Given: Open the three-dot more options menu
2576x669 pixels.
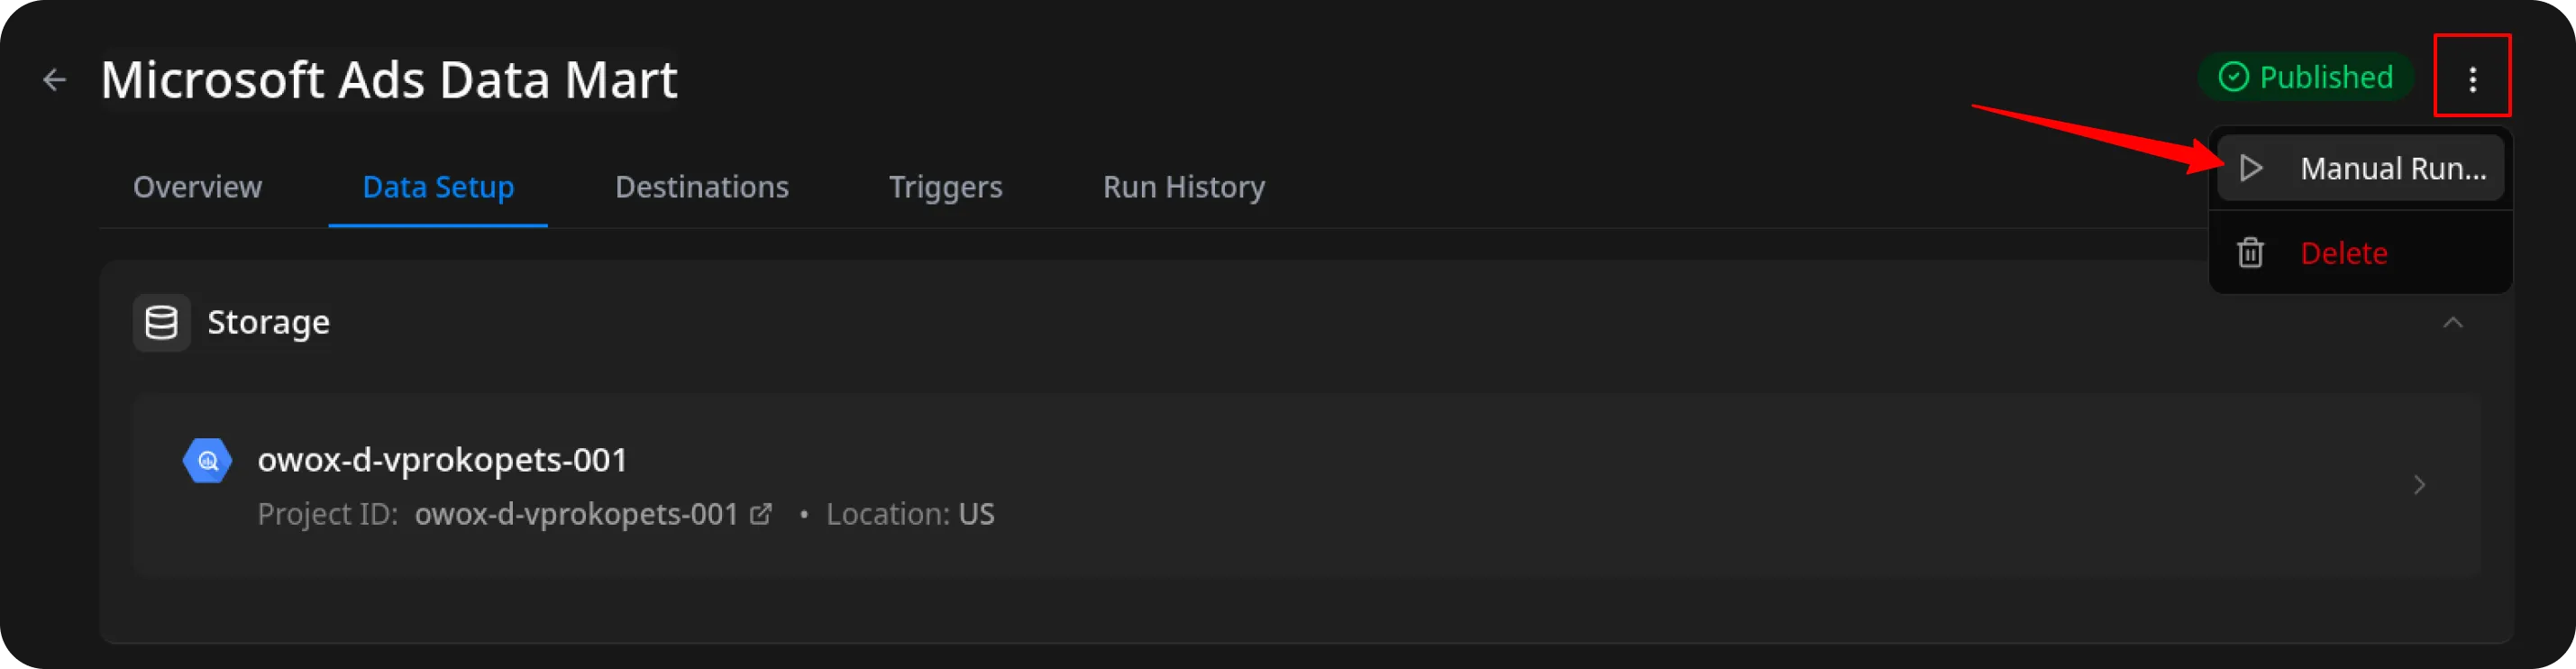Looking at the screenshot, I should [2471, 79].
